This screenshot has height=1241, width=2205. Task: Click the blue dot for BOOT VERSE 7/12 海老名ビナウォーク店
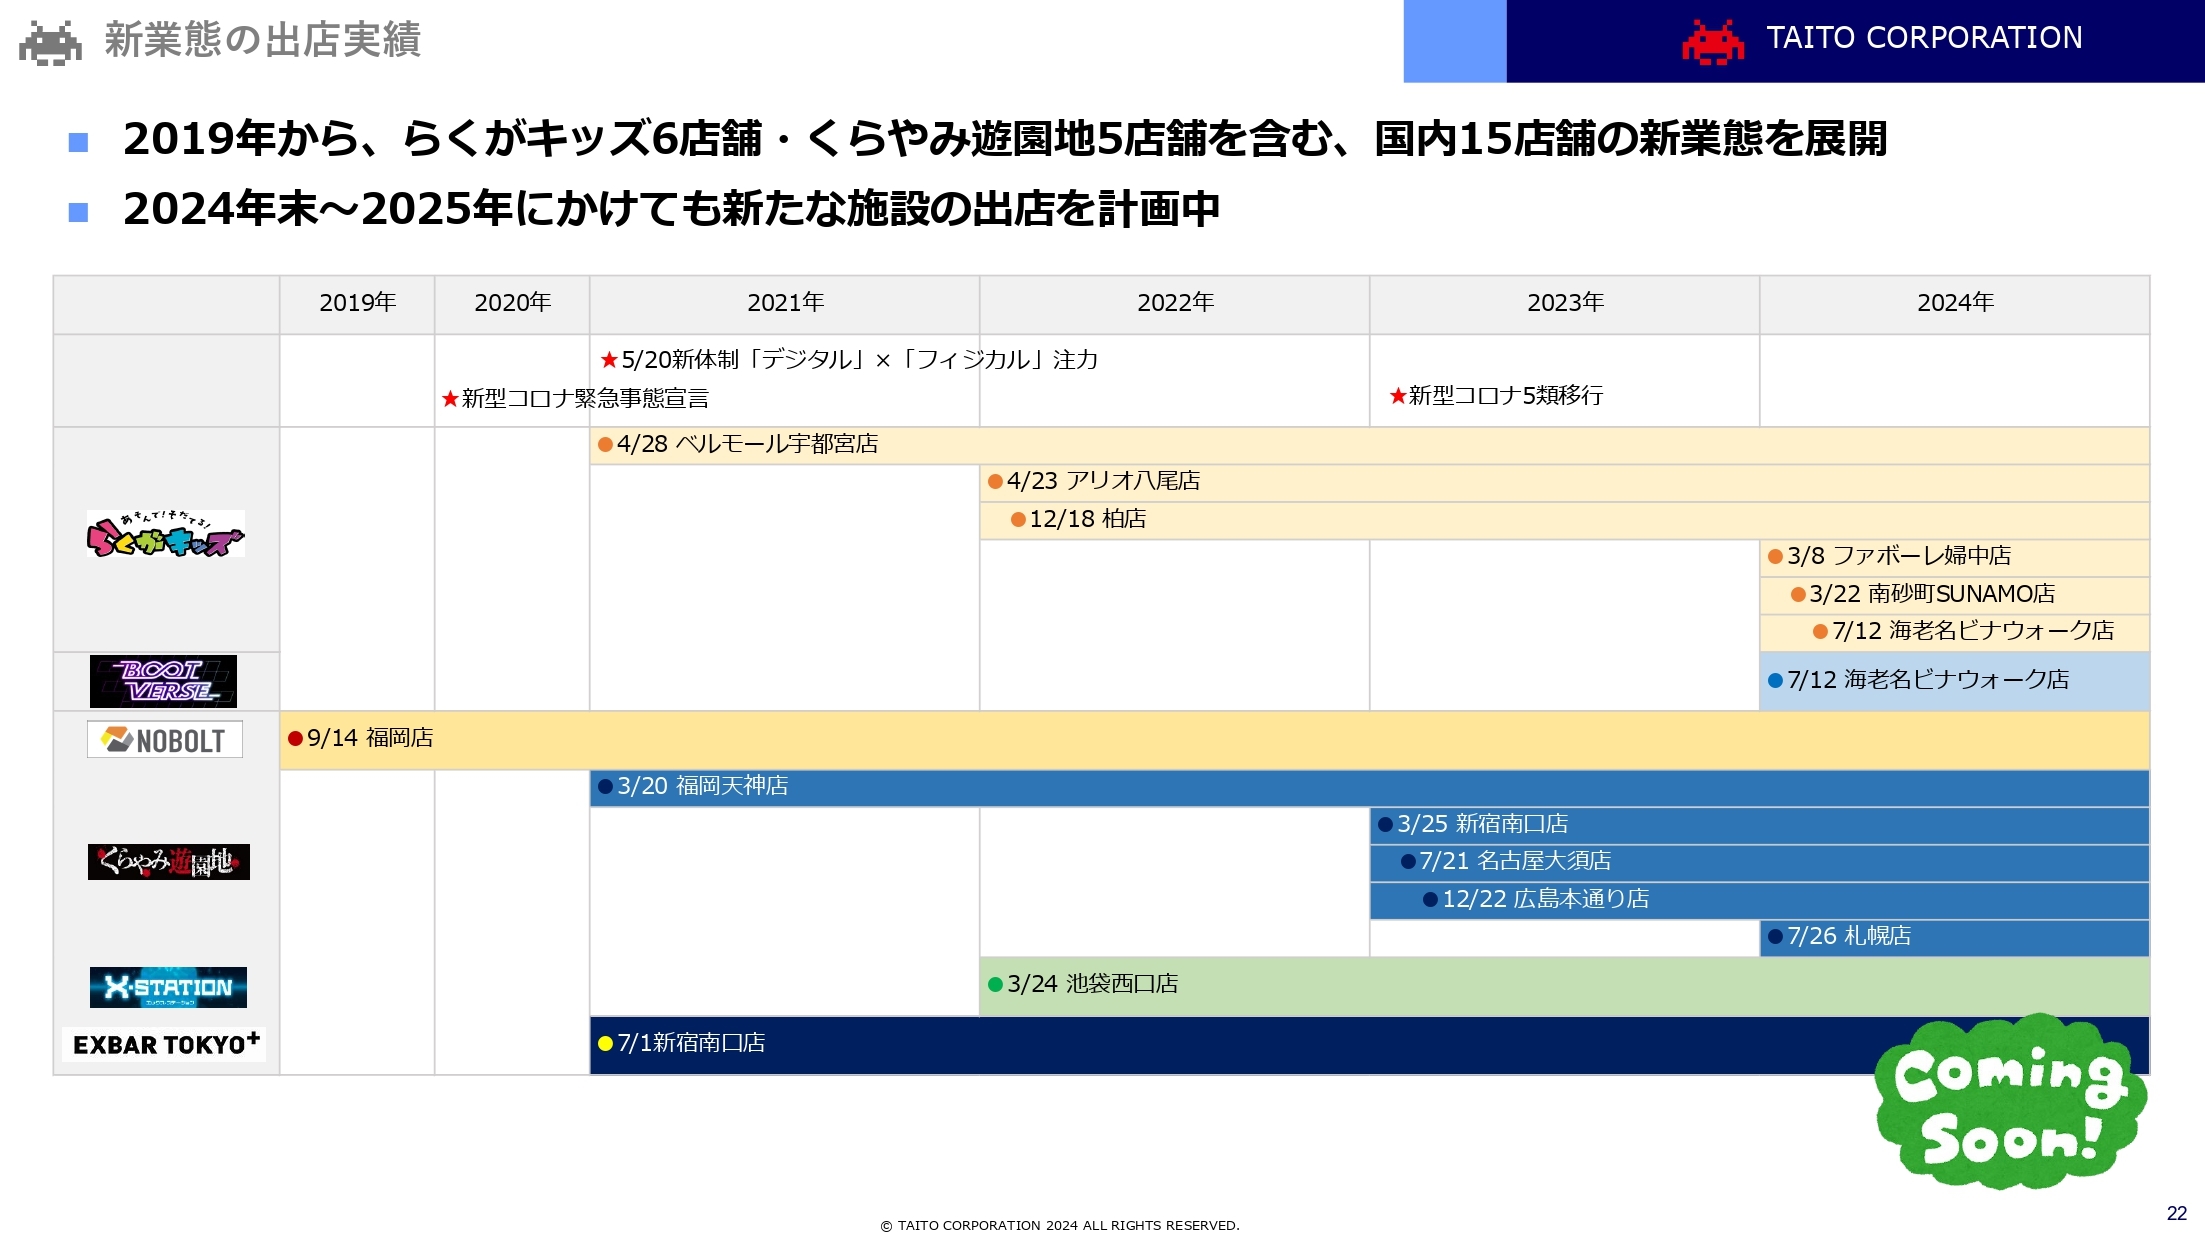(1775, 680)
